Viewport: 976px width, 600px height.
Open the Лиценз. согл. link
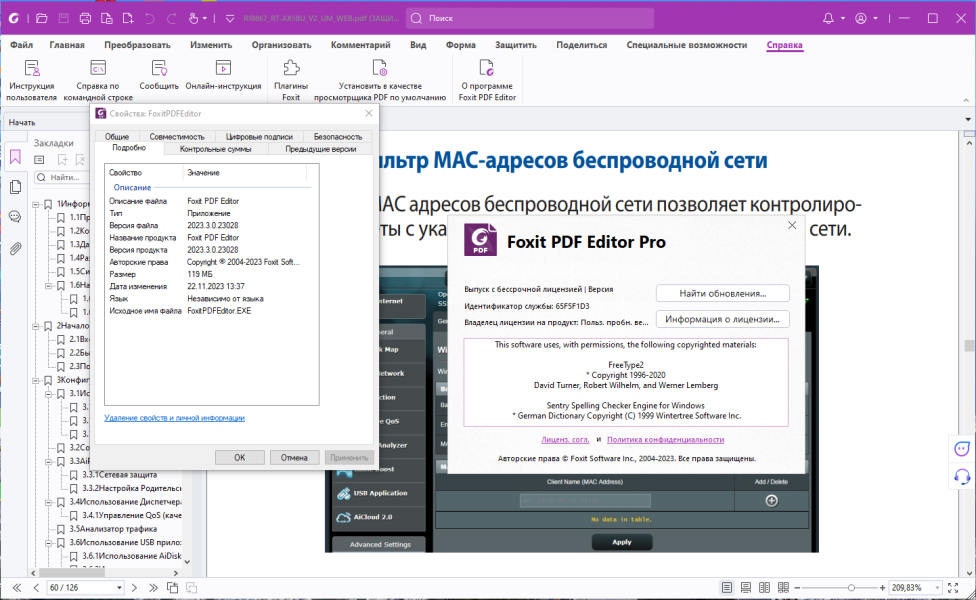coord(565,439)
